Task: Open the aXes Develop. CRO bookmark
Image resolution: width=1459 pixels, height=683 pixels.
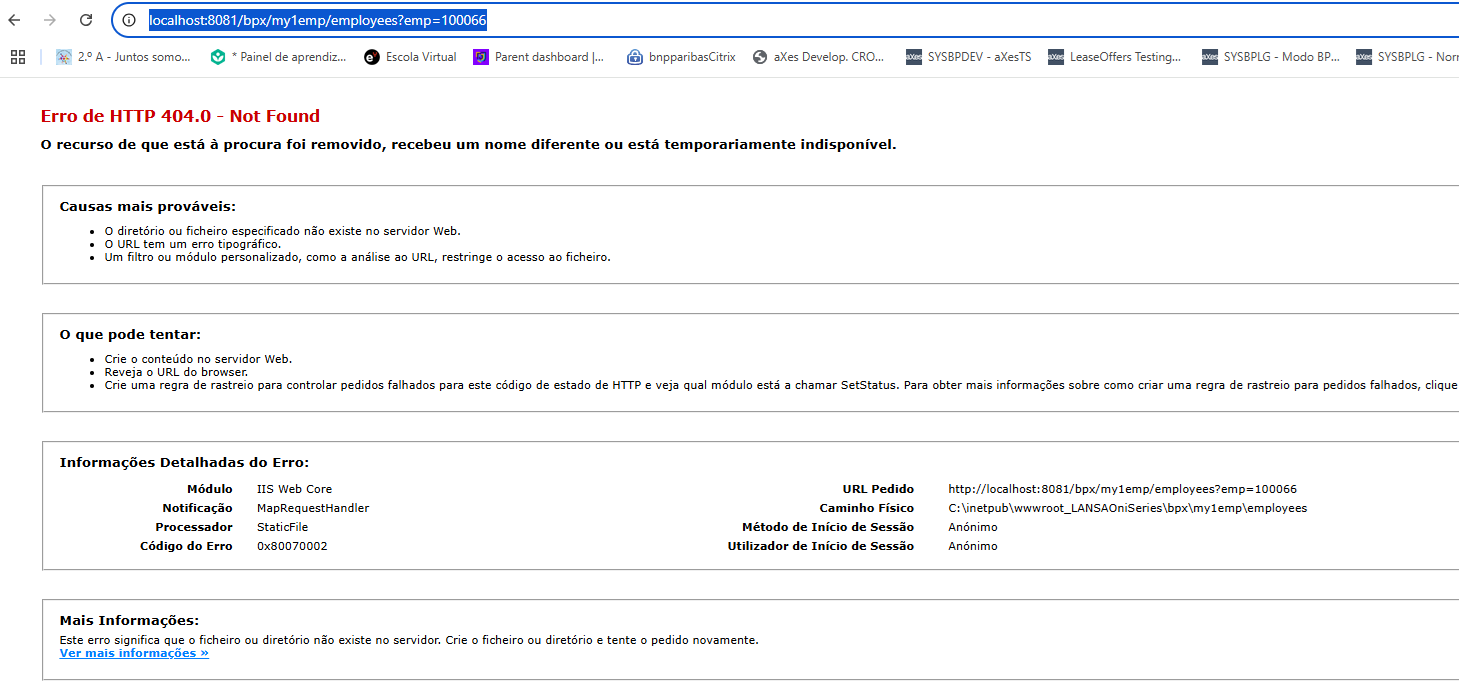Action: 819,57
